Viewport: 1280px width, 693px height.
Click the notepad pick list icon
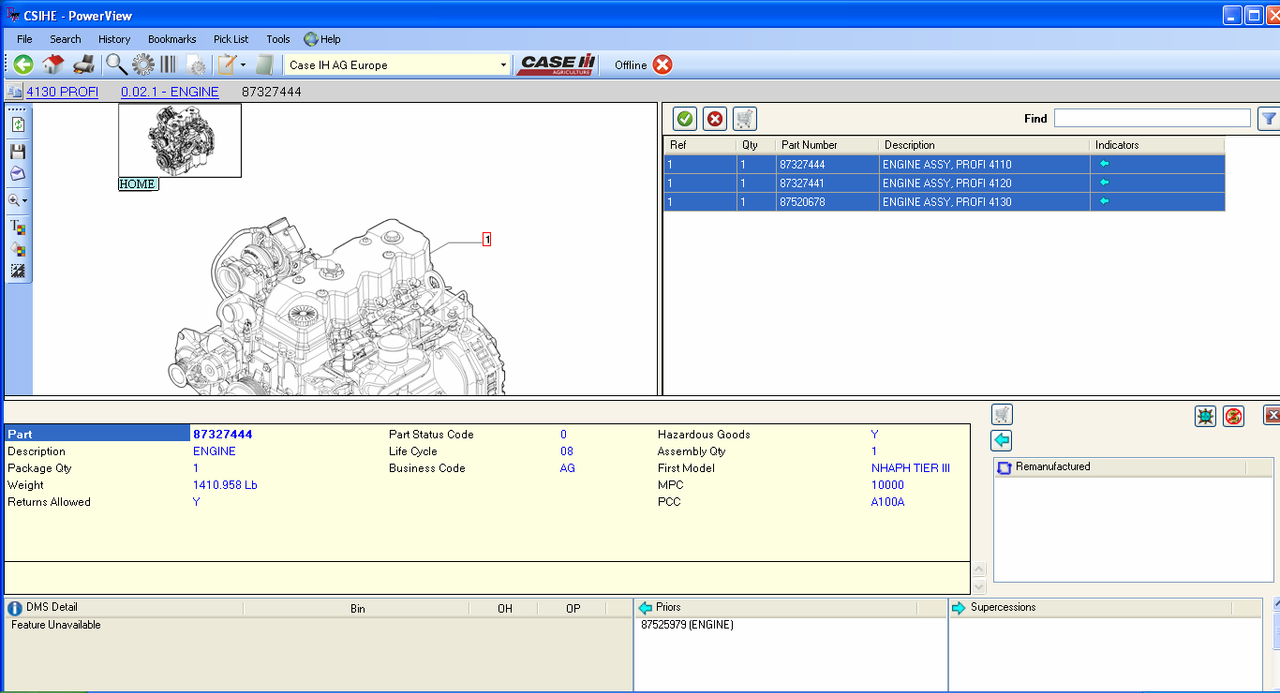pos(227,64)
